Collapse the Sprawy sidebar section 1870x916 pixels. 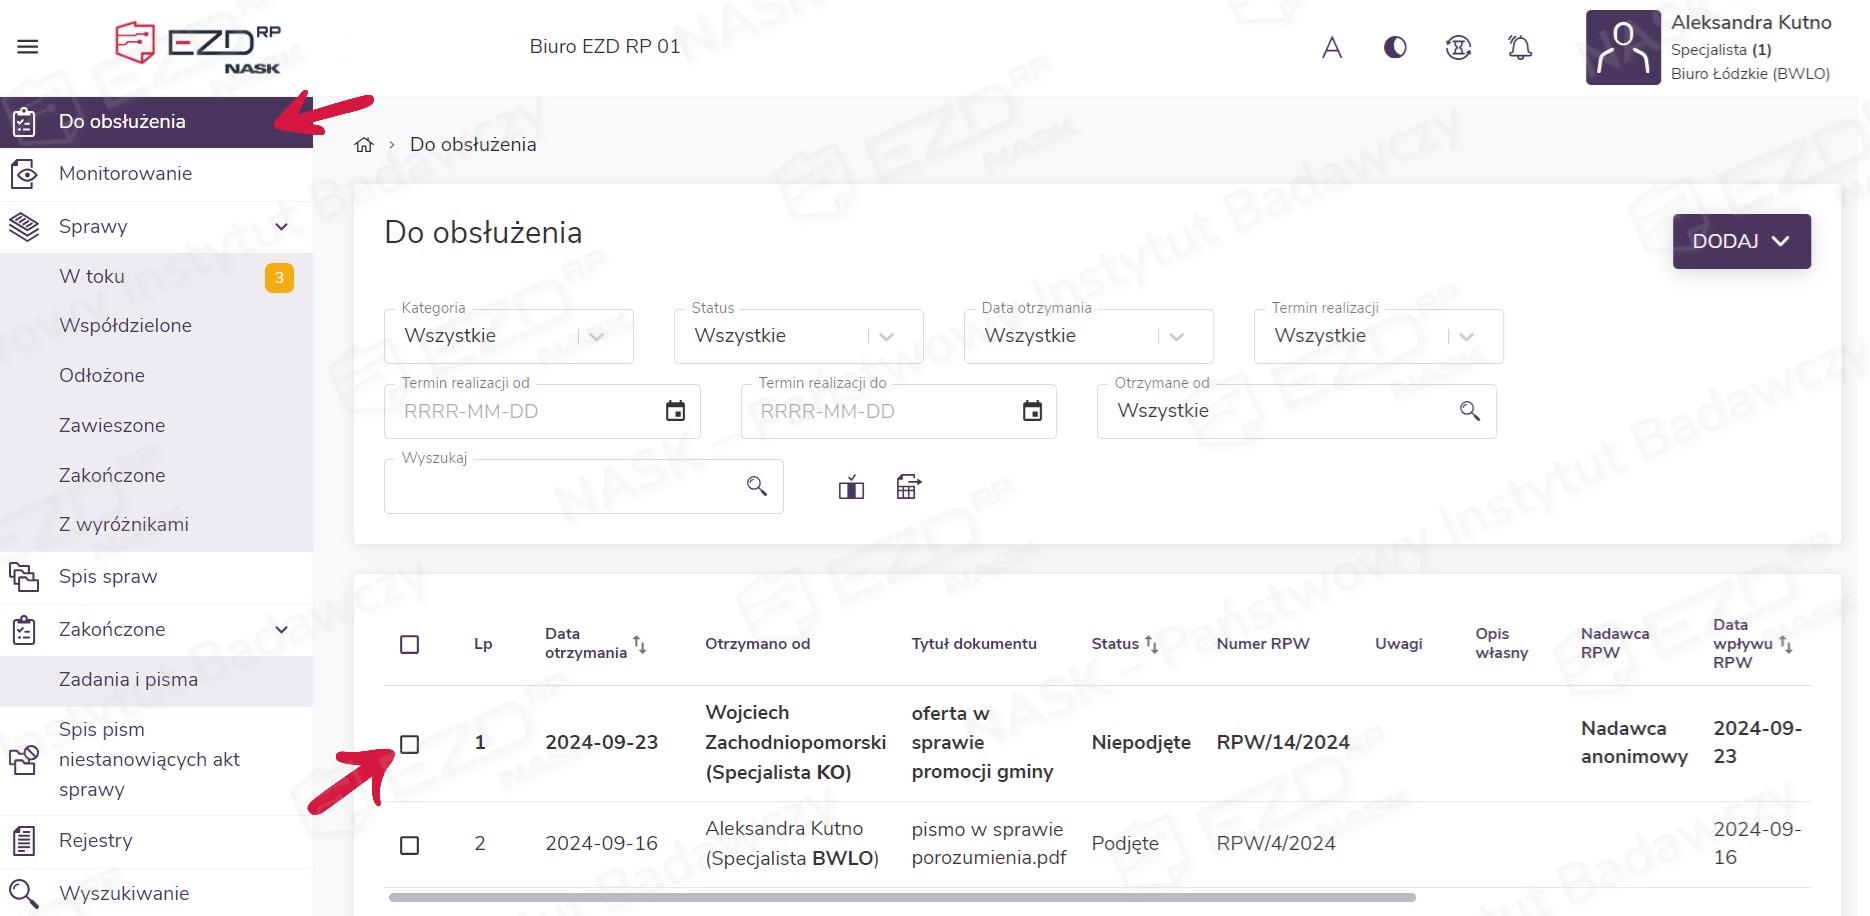pyautogui.click(x=281, y=227)
